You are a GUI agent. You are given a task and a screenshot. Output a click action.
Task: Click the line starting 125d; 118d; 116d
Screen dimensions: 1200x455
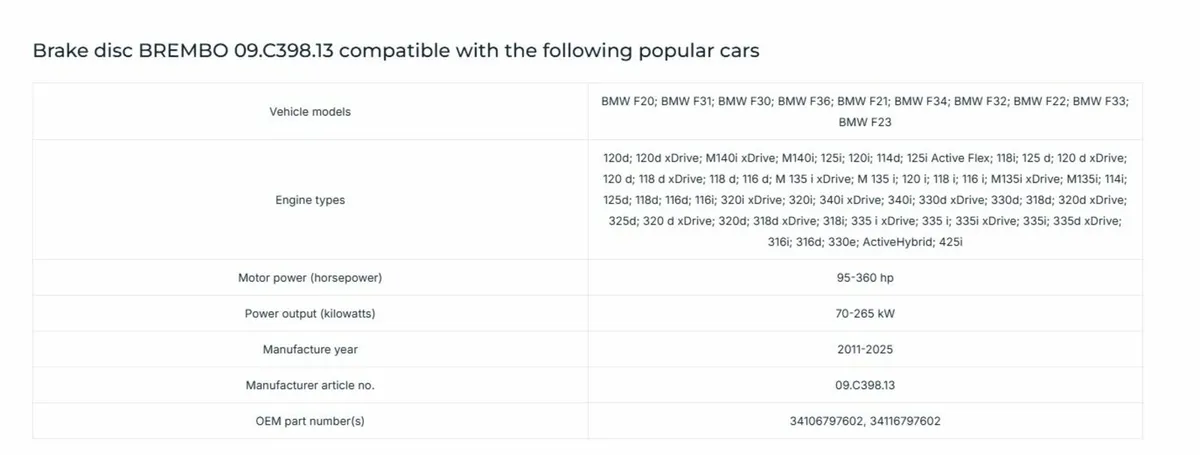(865, 200)
